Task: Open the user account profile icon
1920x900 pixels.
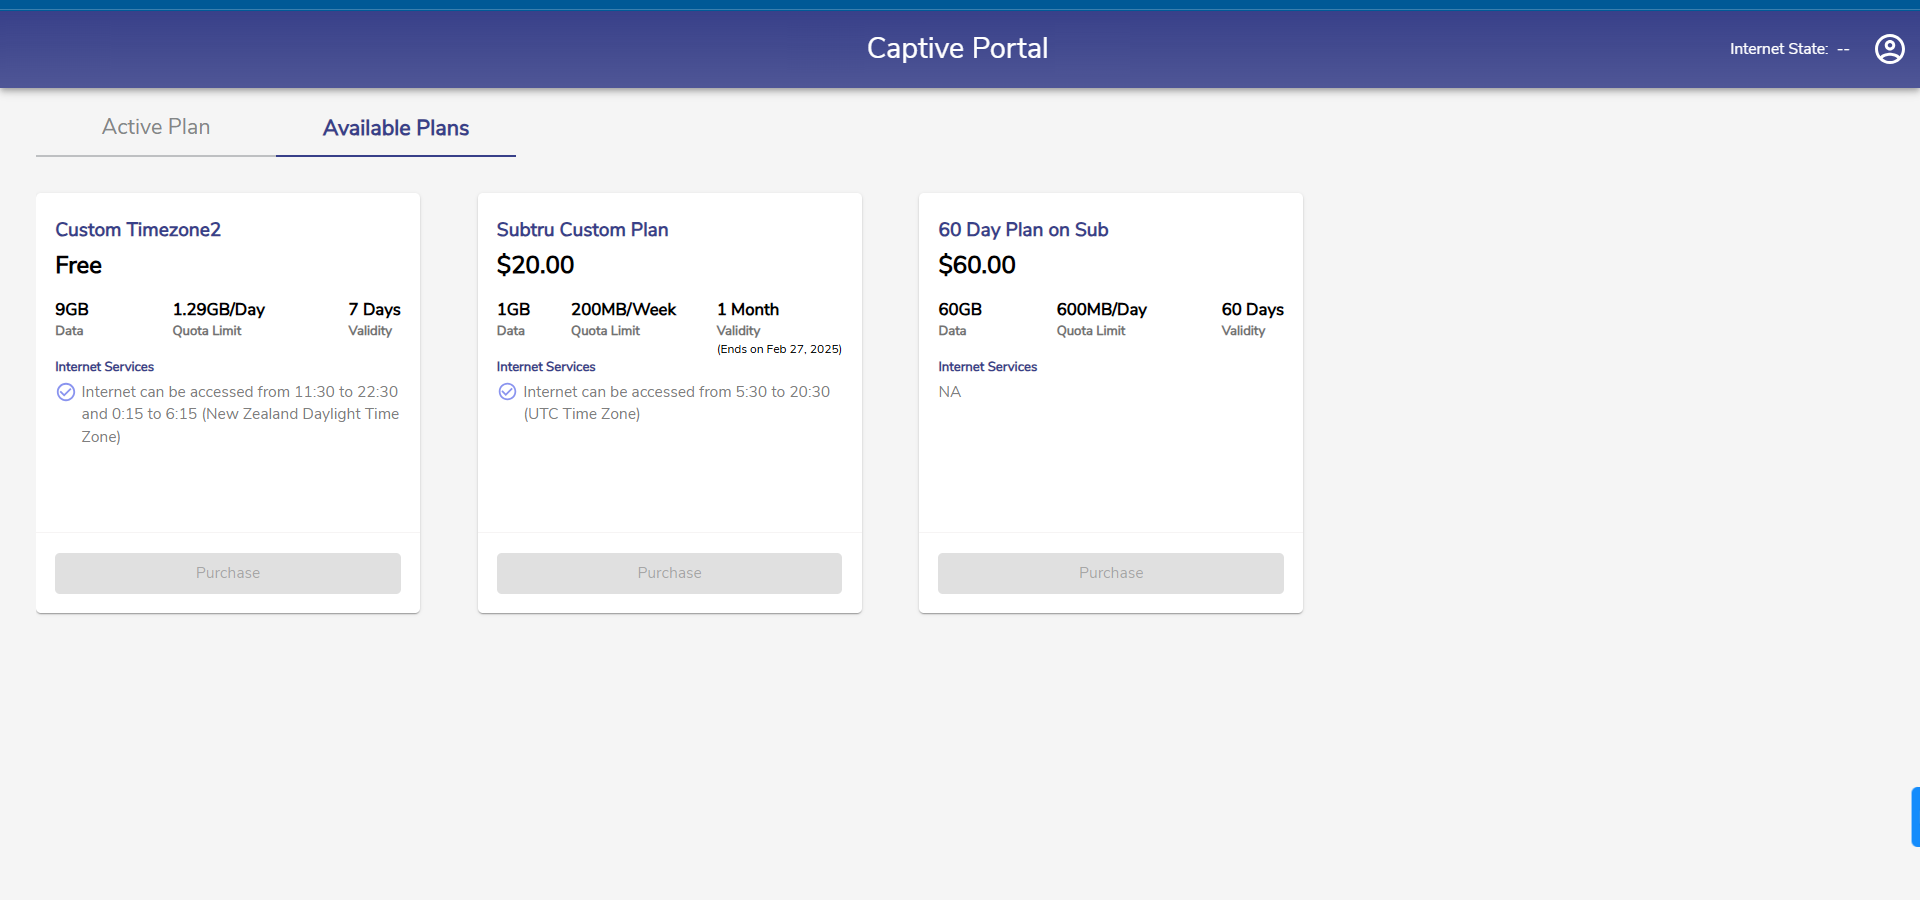Action: tap(1889, 49)
